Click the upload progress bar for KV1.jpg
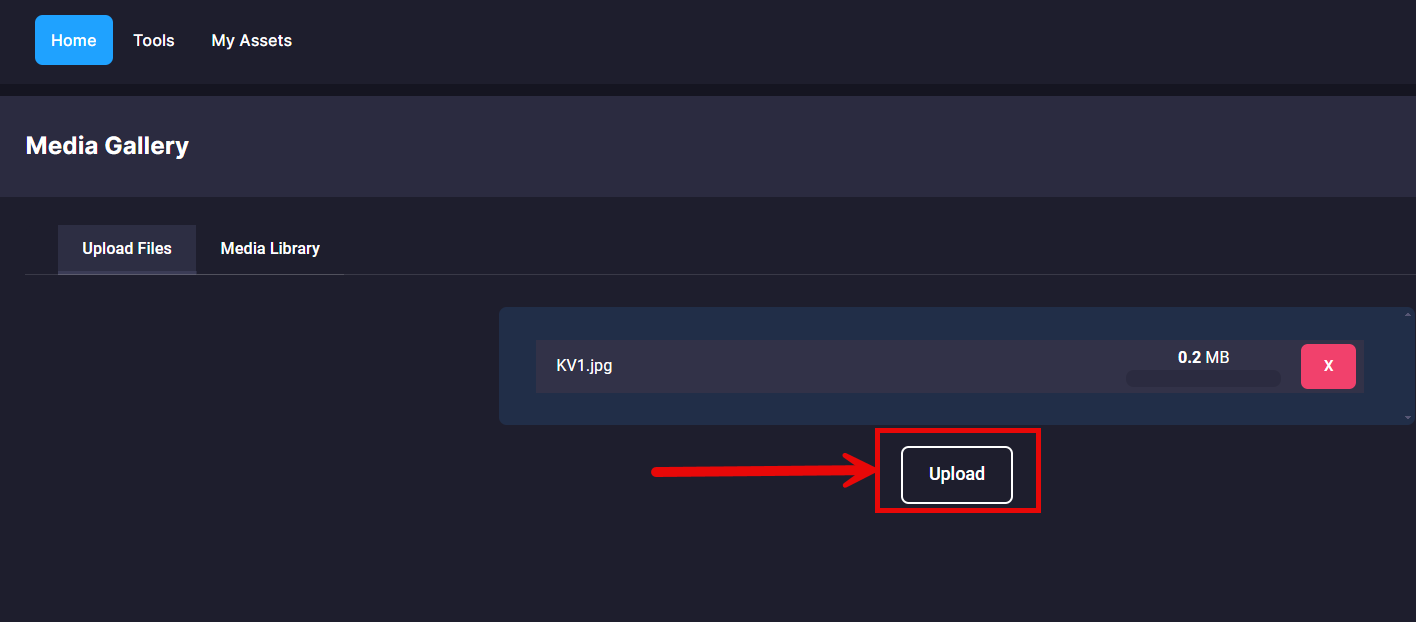 [1203, 378]
